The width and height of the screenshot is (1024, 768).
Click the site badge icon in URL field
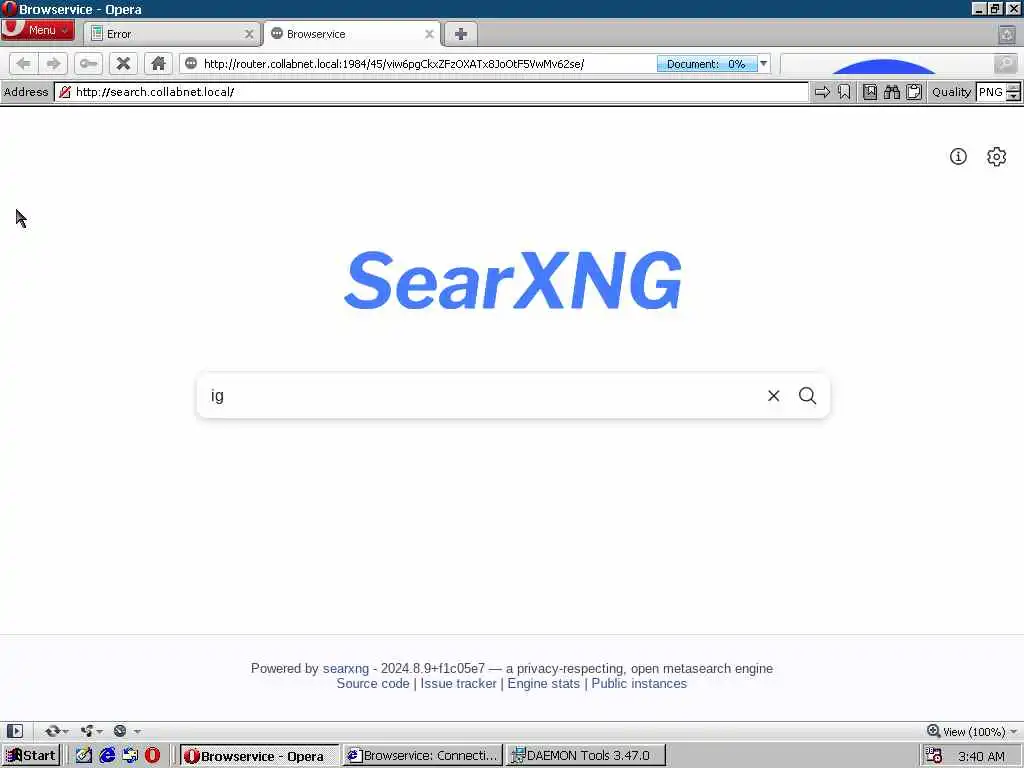point(191,63)
